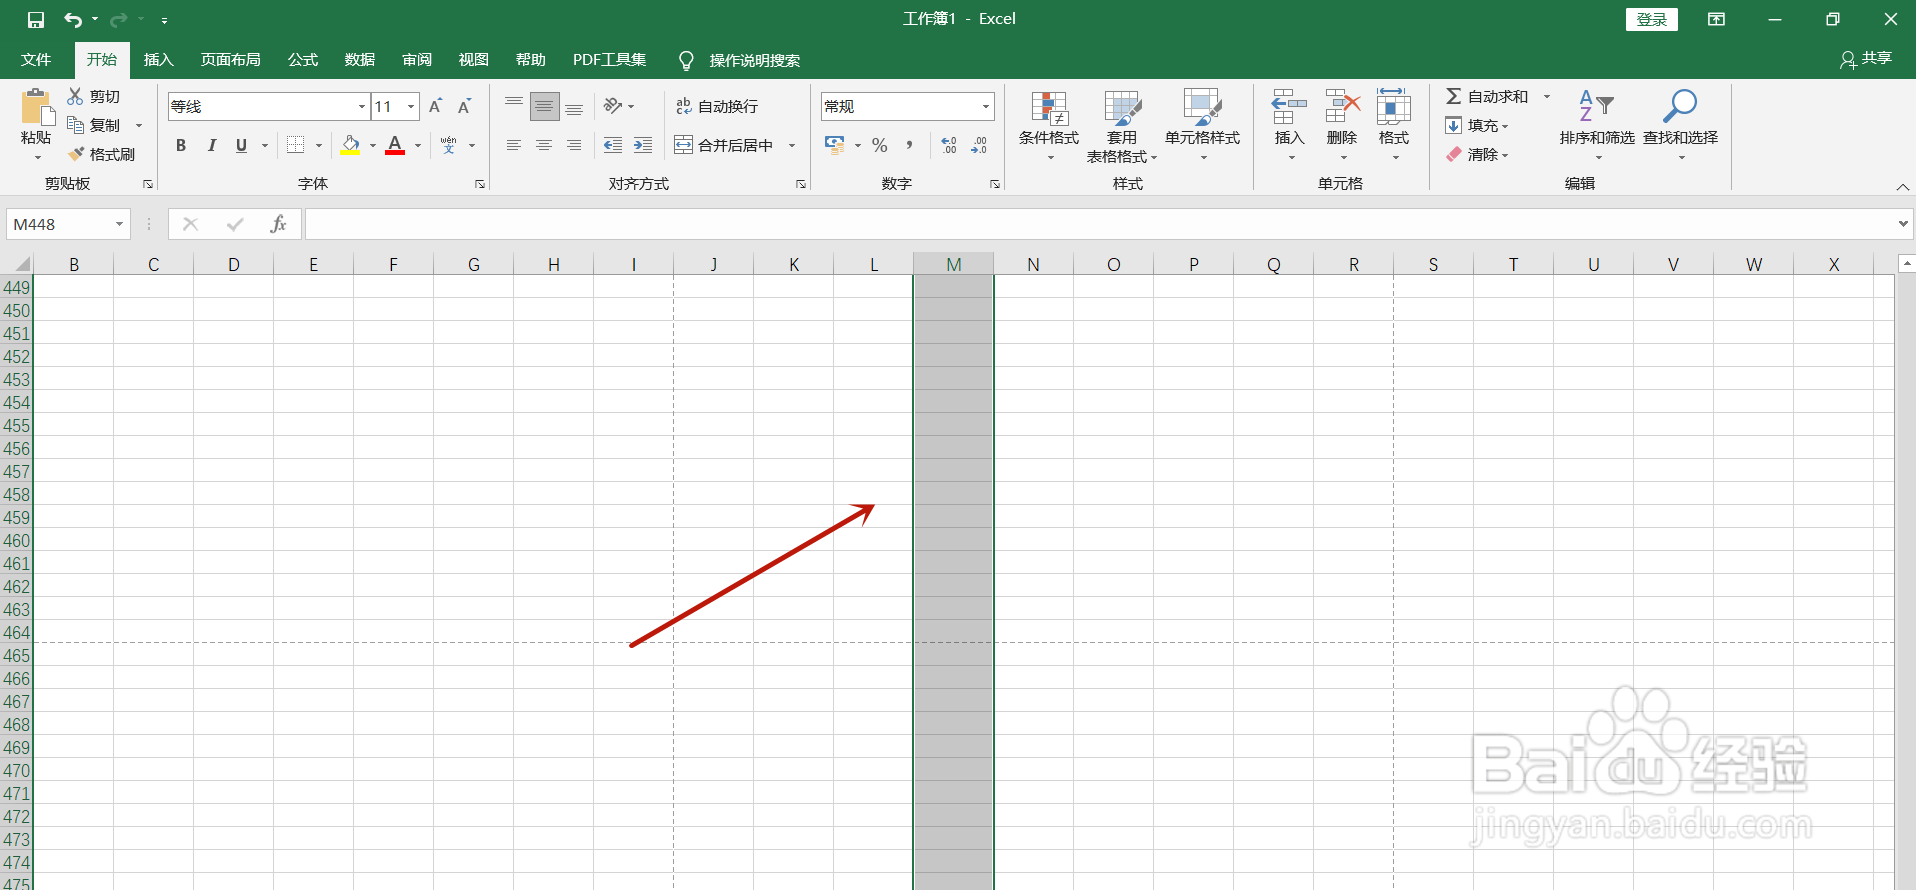The height and width of the screenshot is (890, 1916).
Task: Click the 共享 Share button
Action: pyautogui.click(x=1866, y=59)
